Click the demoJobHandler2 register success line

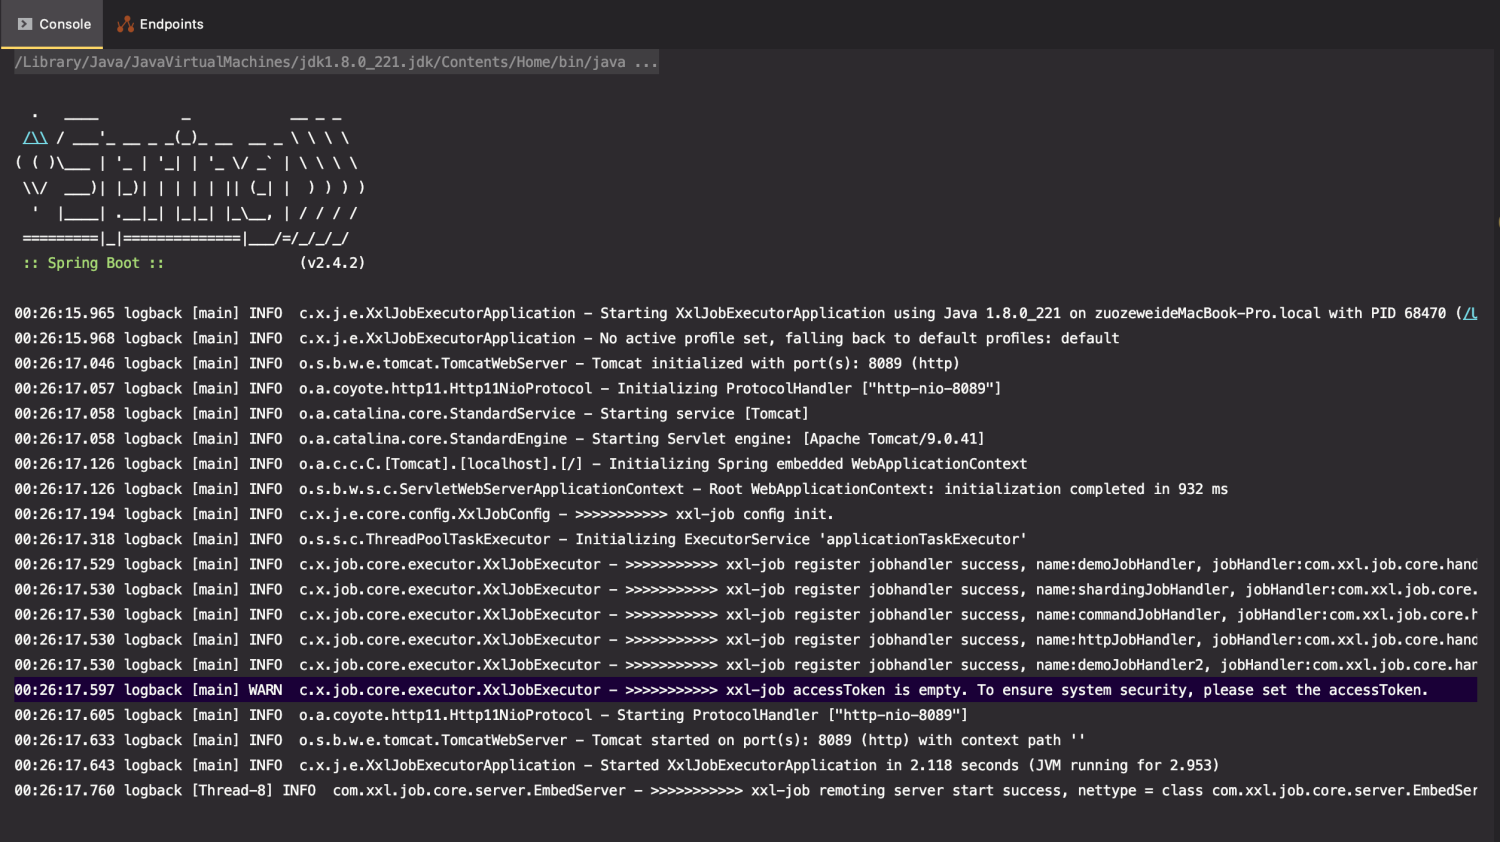click(x=746, y=664)
